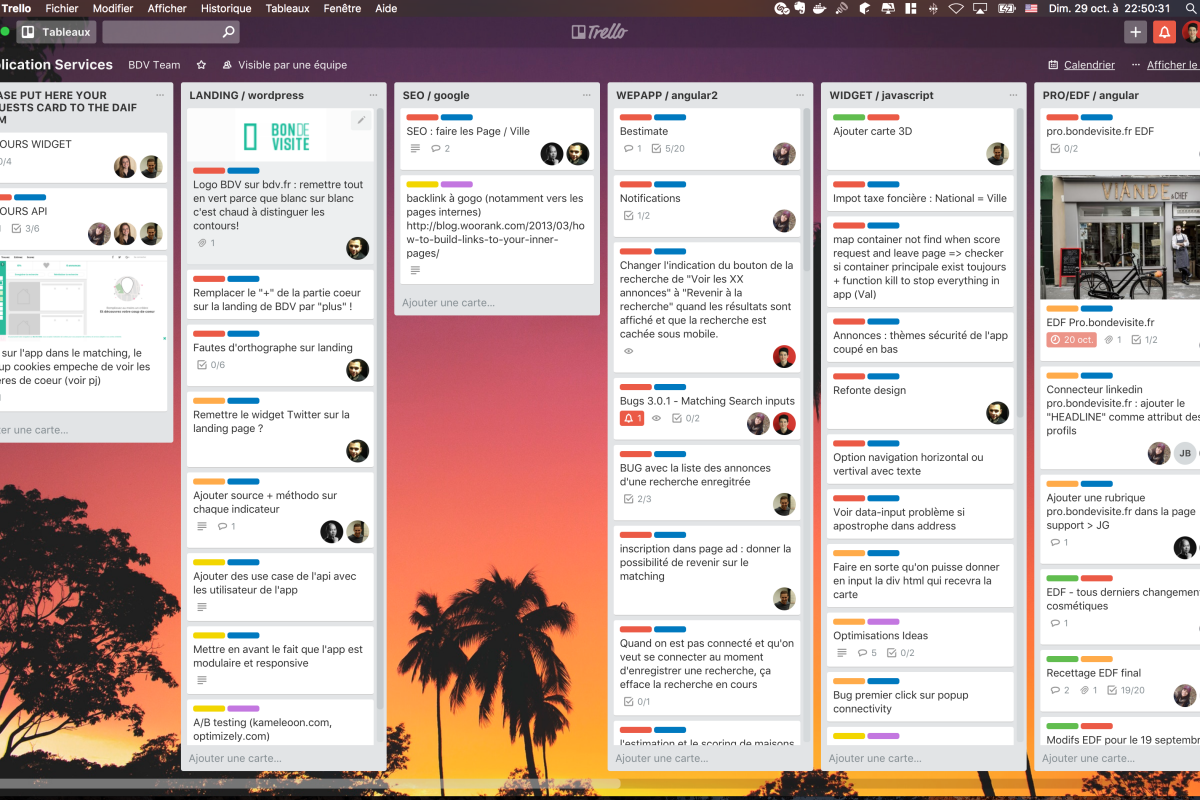Open WIDGET / javascript list menu
The width and height of the screenshot is (1200, 800).
(x=1013, y=95)
